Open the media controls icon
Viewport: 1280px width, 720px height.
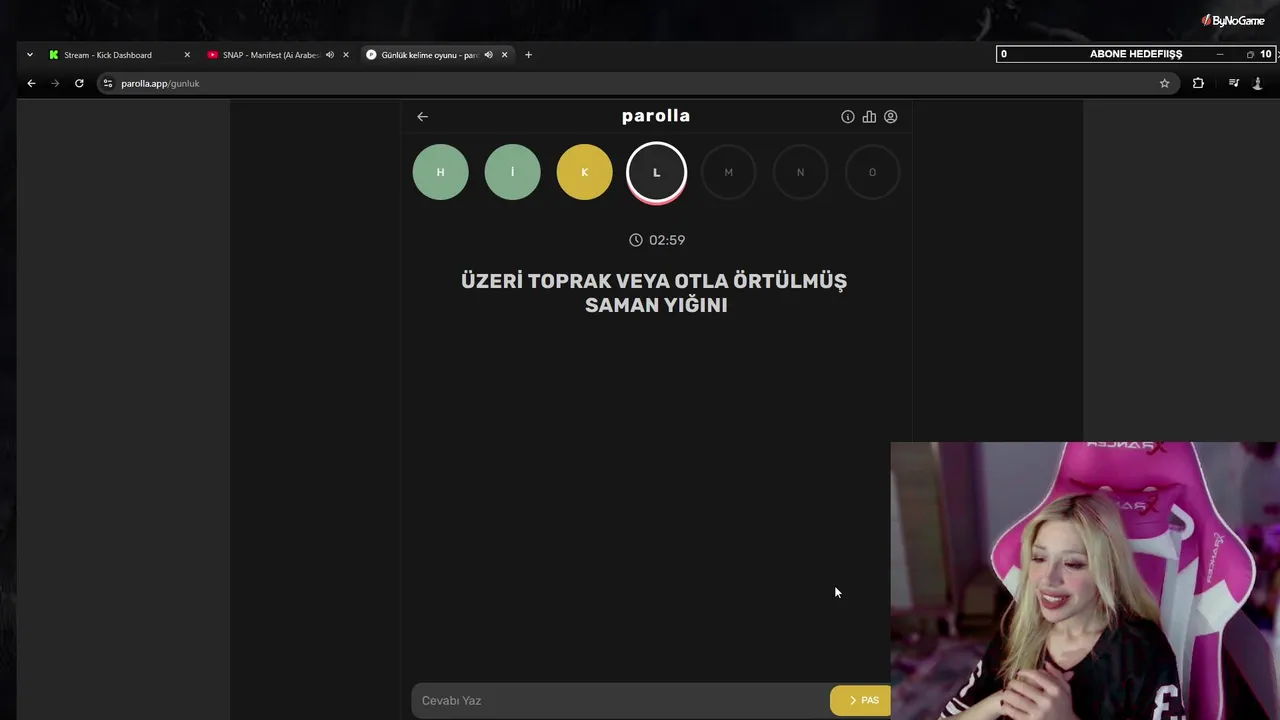pyautogui.click(x=1234, y=83)
